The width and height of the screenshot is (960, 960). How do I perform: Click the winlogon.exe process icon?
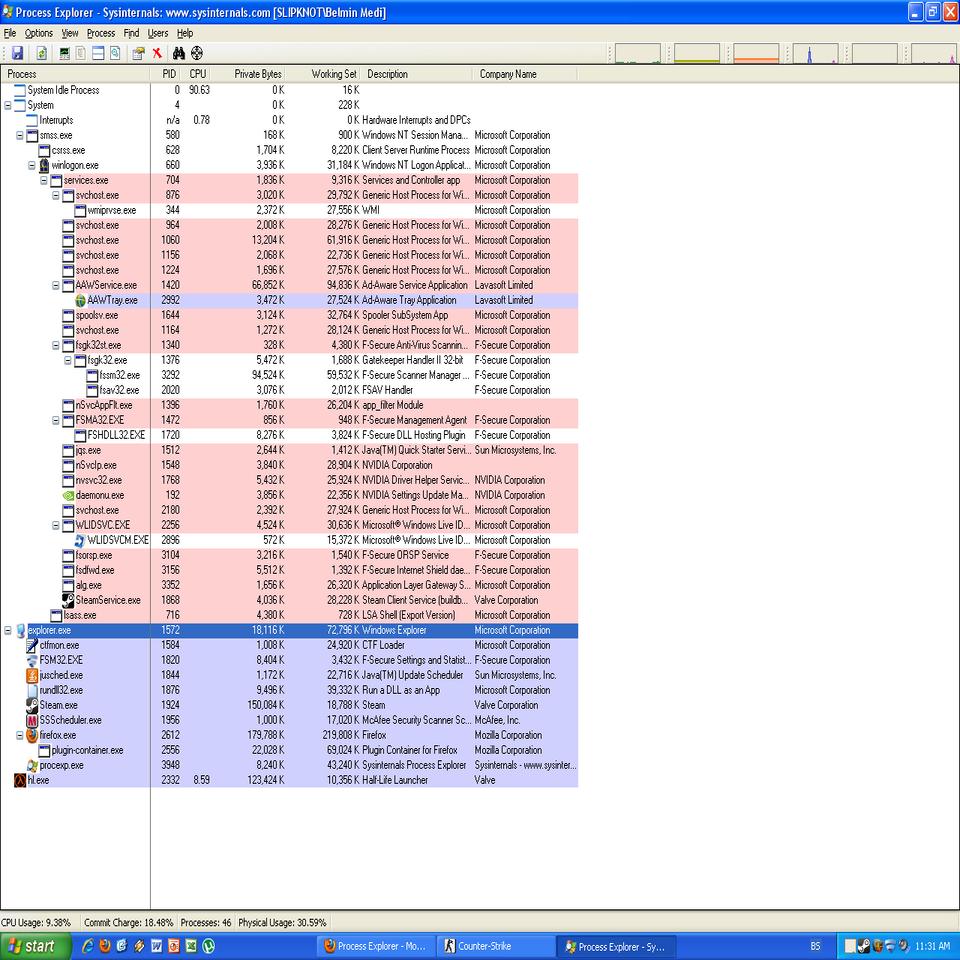tap(44, 165)
